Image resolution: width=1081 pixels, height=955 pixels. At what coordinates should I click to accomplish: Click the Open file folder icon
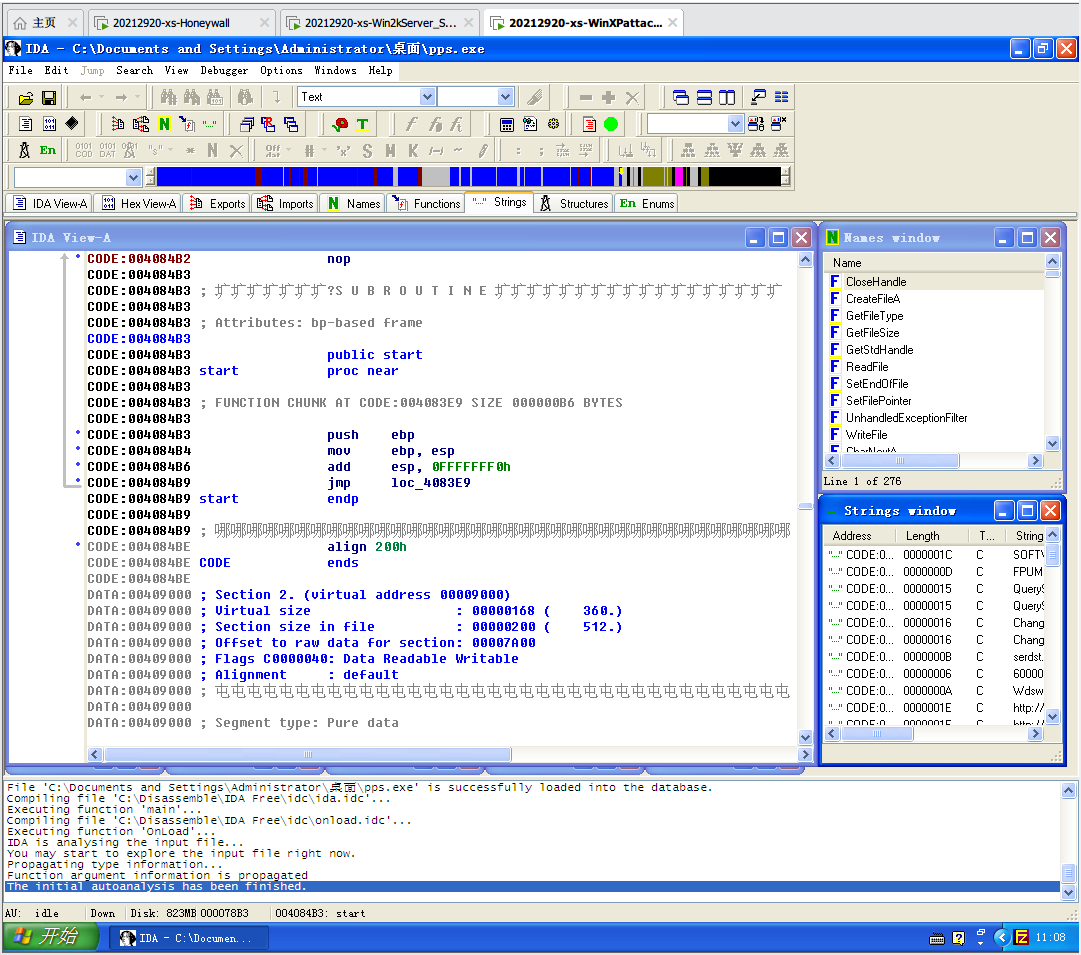(26, 98)
